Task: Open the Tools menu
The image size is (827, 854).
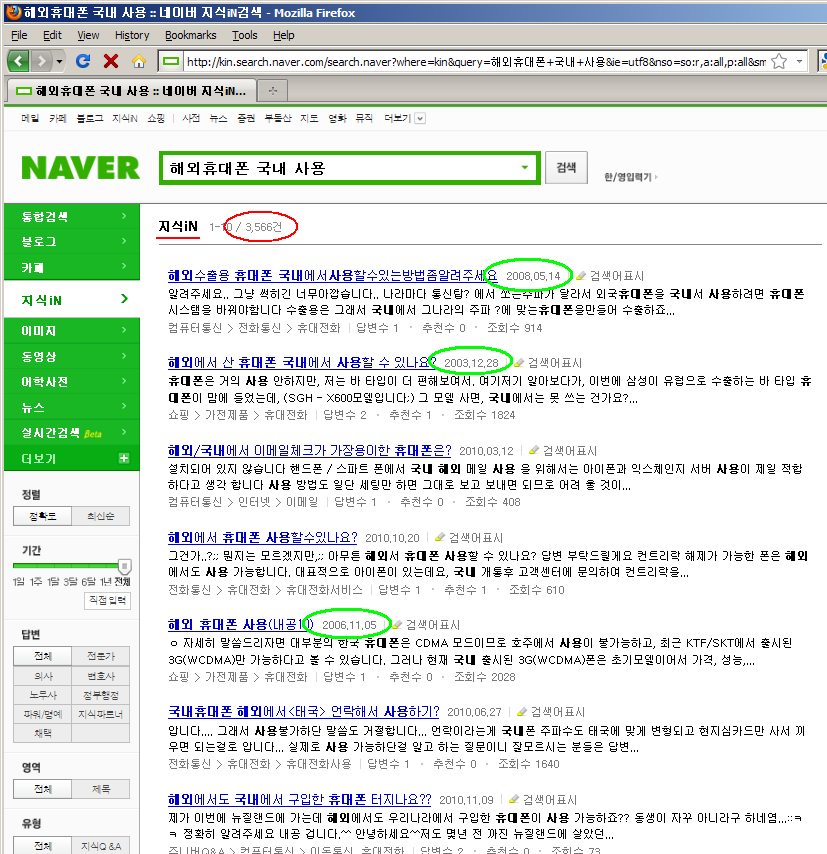Action: (245, 35)
